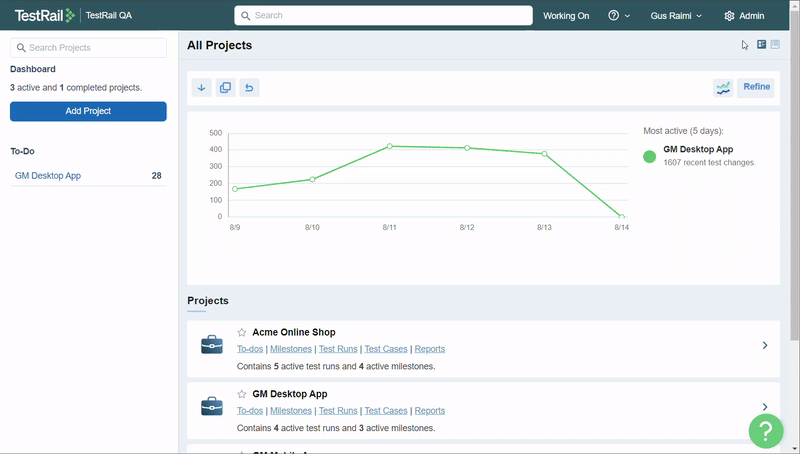Click the Refine button
The height and width of the screenshot is (454, 800).
pyautogui.click(x=756, y=87)
